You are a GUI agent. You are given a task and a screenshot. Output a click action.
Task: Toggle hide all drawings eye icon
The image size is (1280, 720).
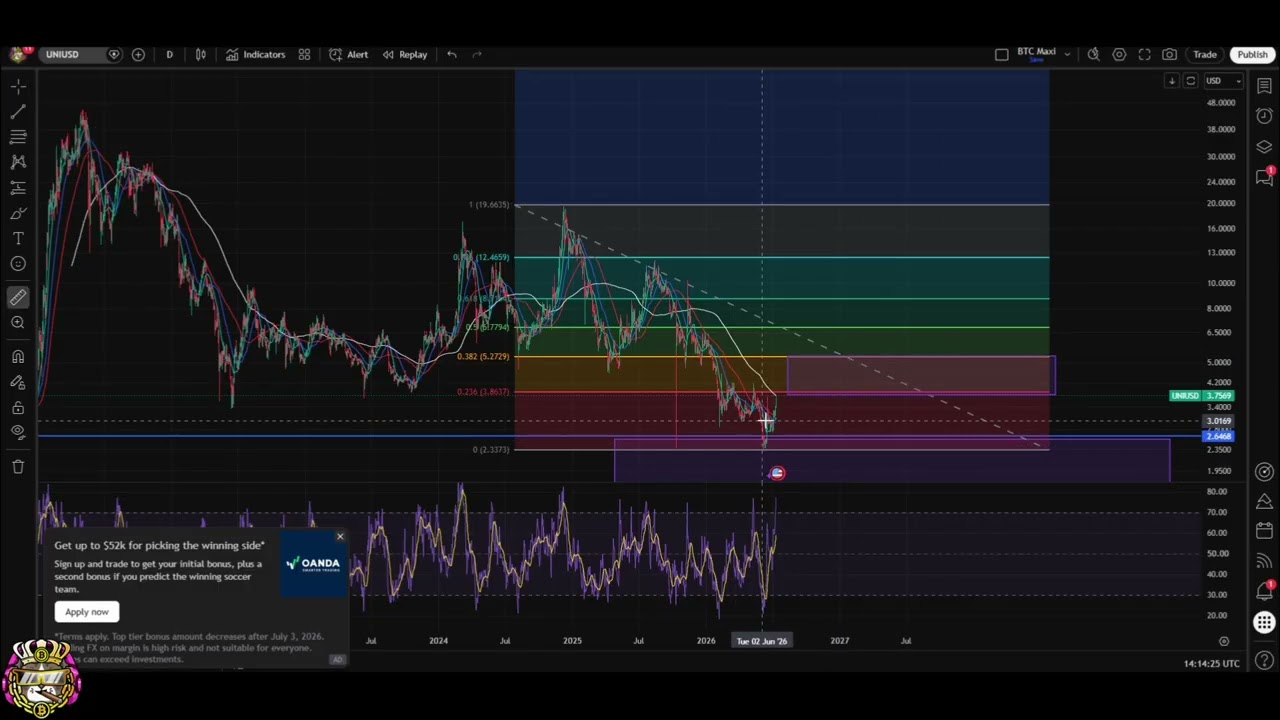point(18,432)
